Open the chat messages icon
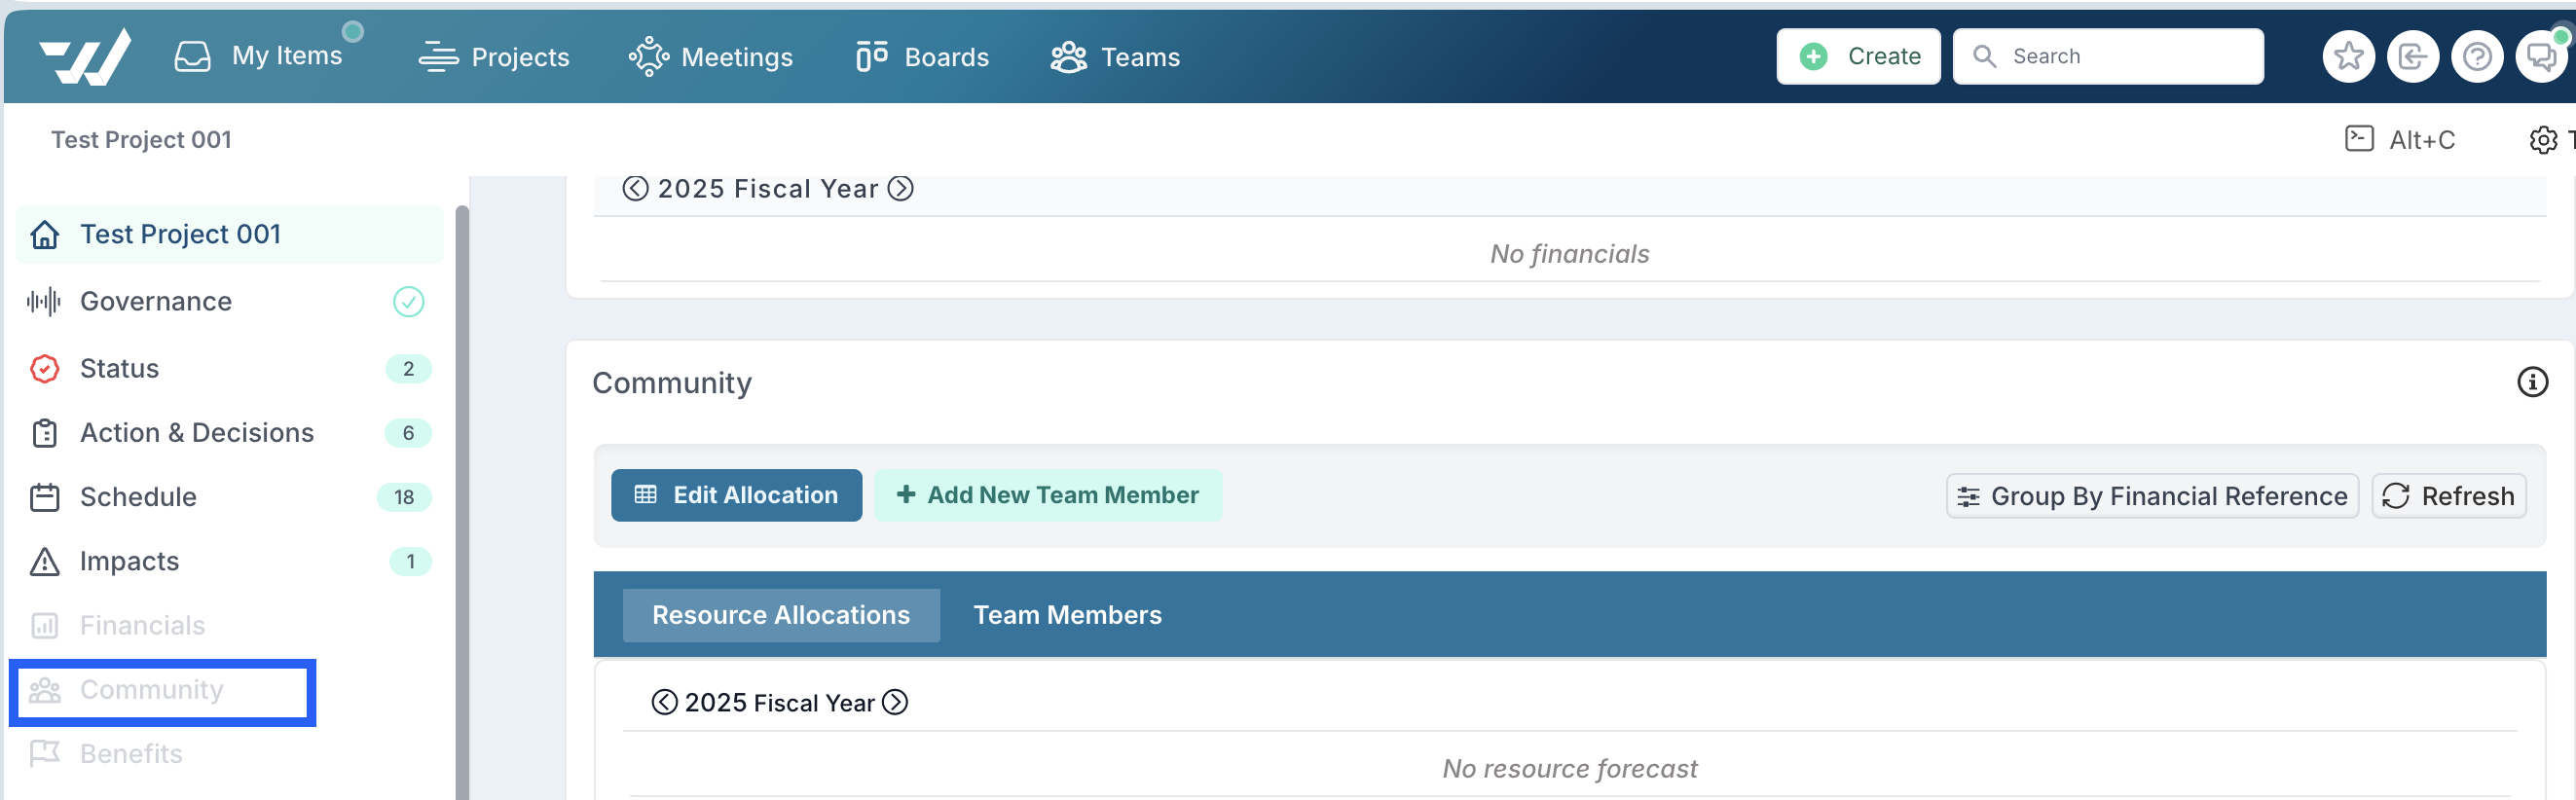 tap(2541, 57)
